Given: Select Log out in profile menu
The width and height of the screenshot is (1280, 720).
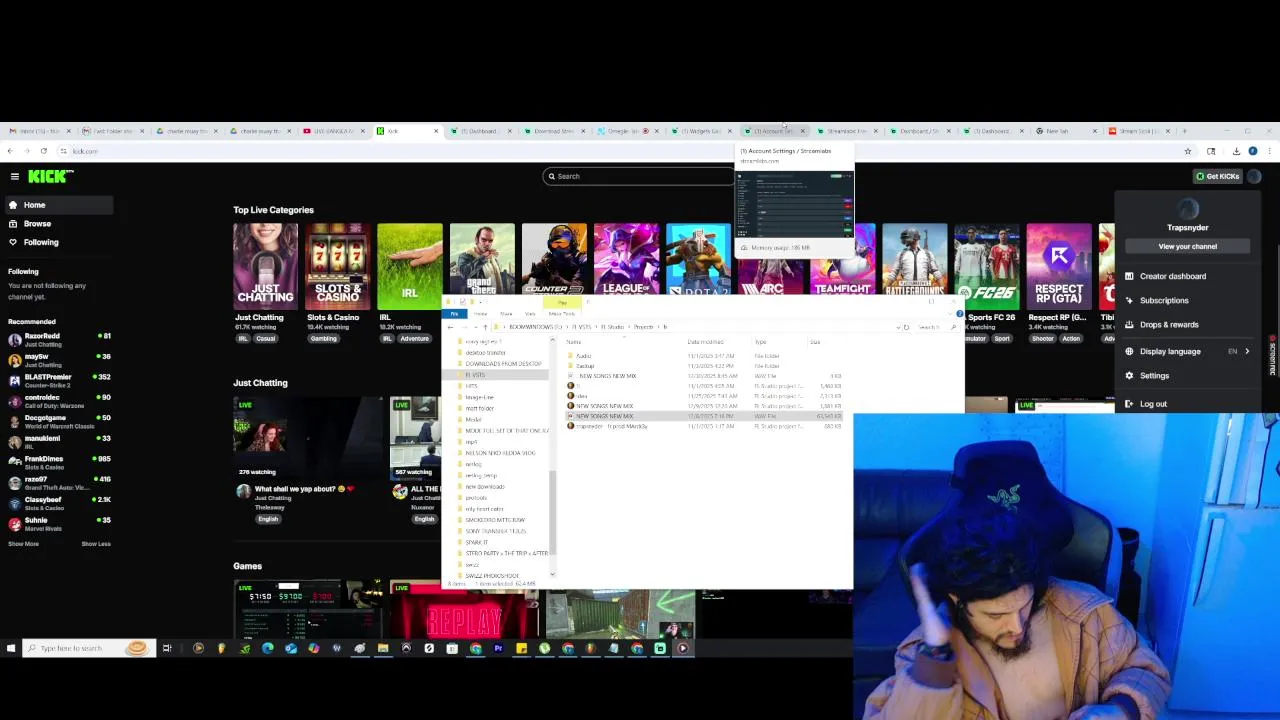Looking at the screenshot, I should (x=1187, y=404).
